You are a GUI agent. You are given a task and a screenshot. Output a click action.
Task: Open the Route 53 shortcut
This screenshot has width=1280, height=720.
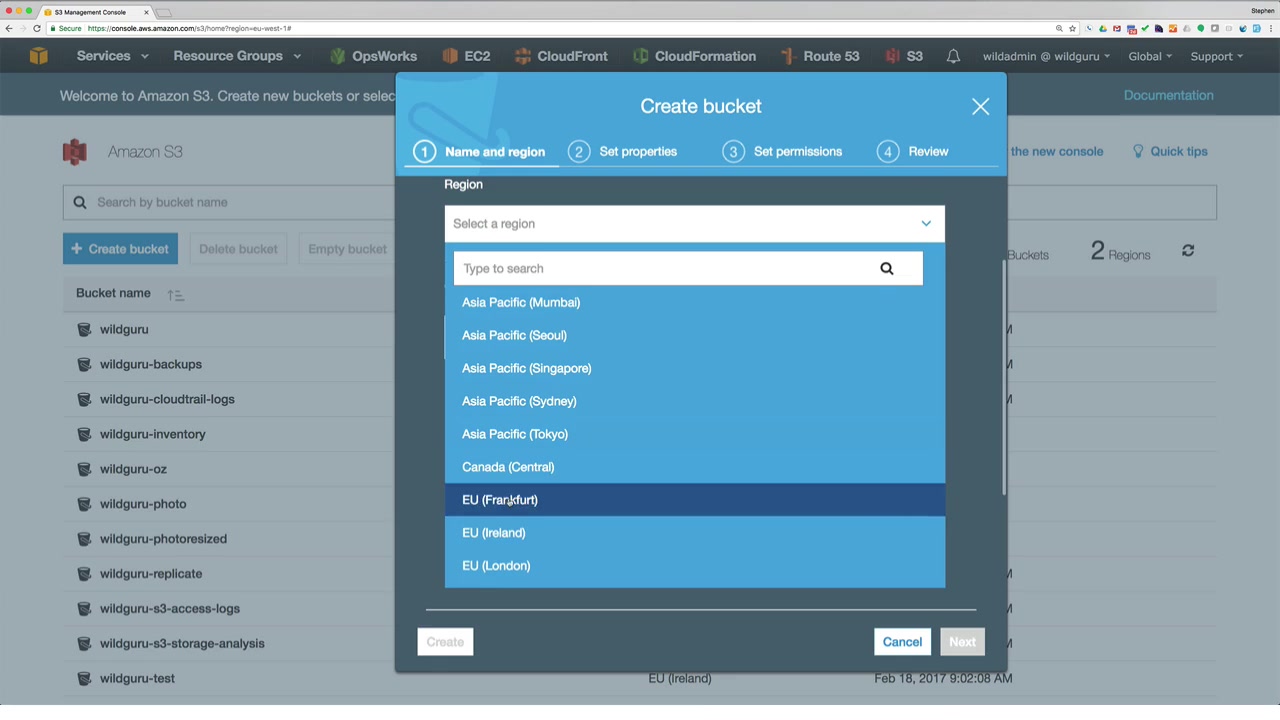pos(820,56)
